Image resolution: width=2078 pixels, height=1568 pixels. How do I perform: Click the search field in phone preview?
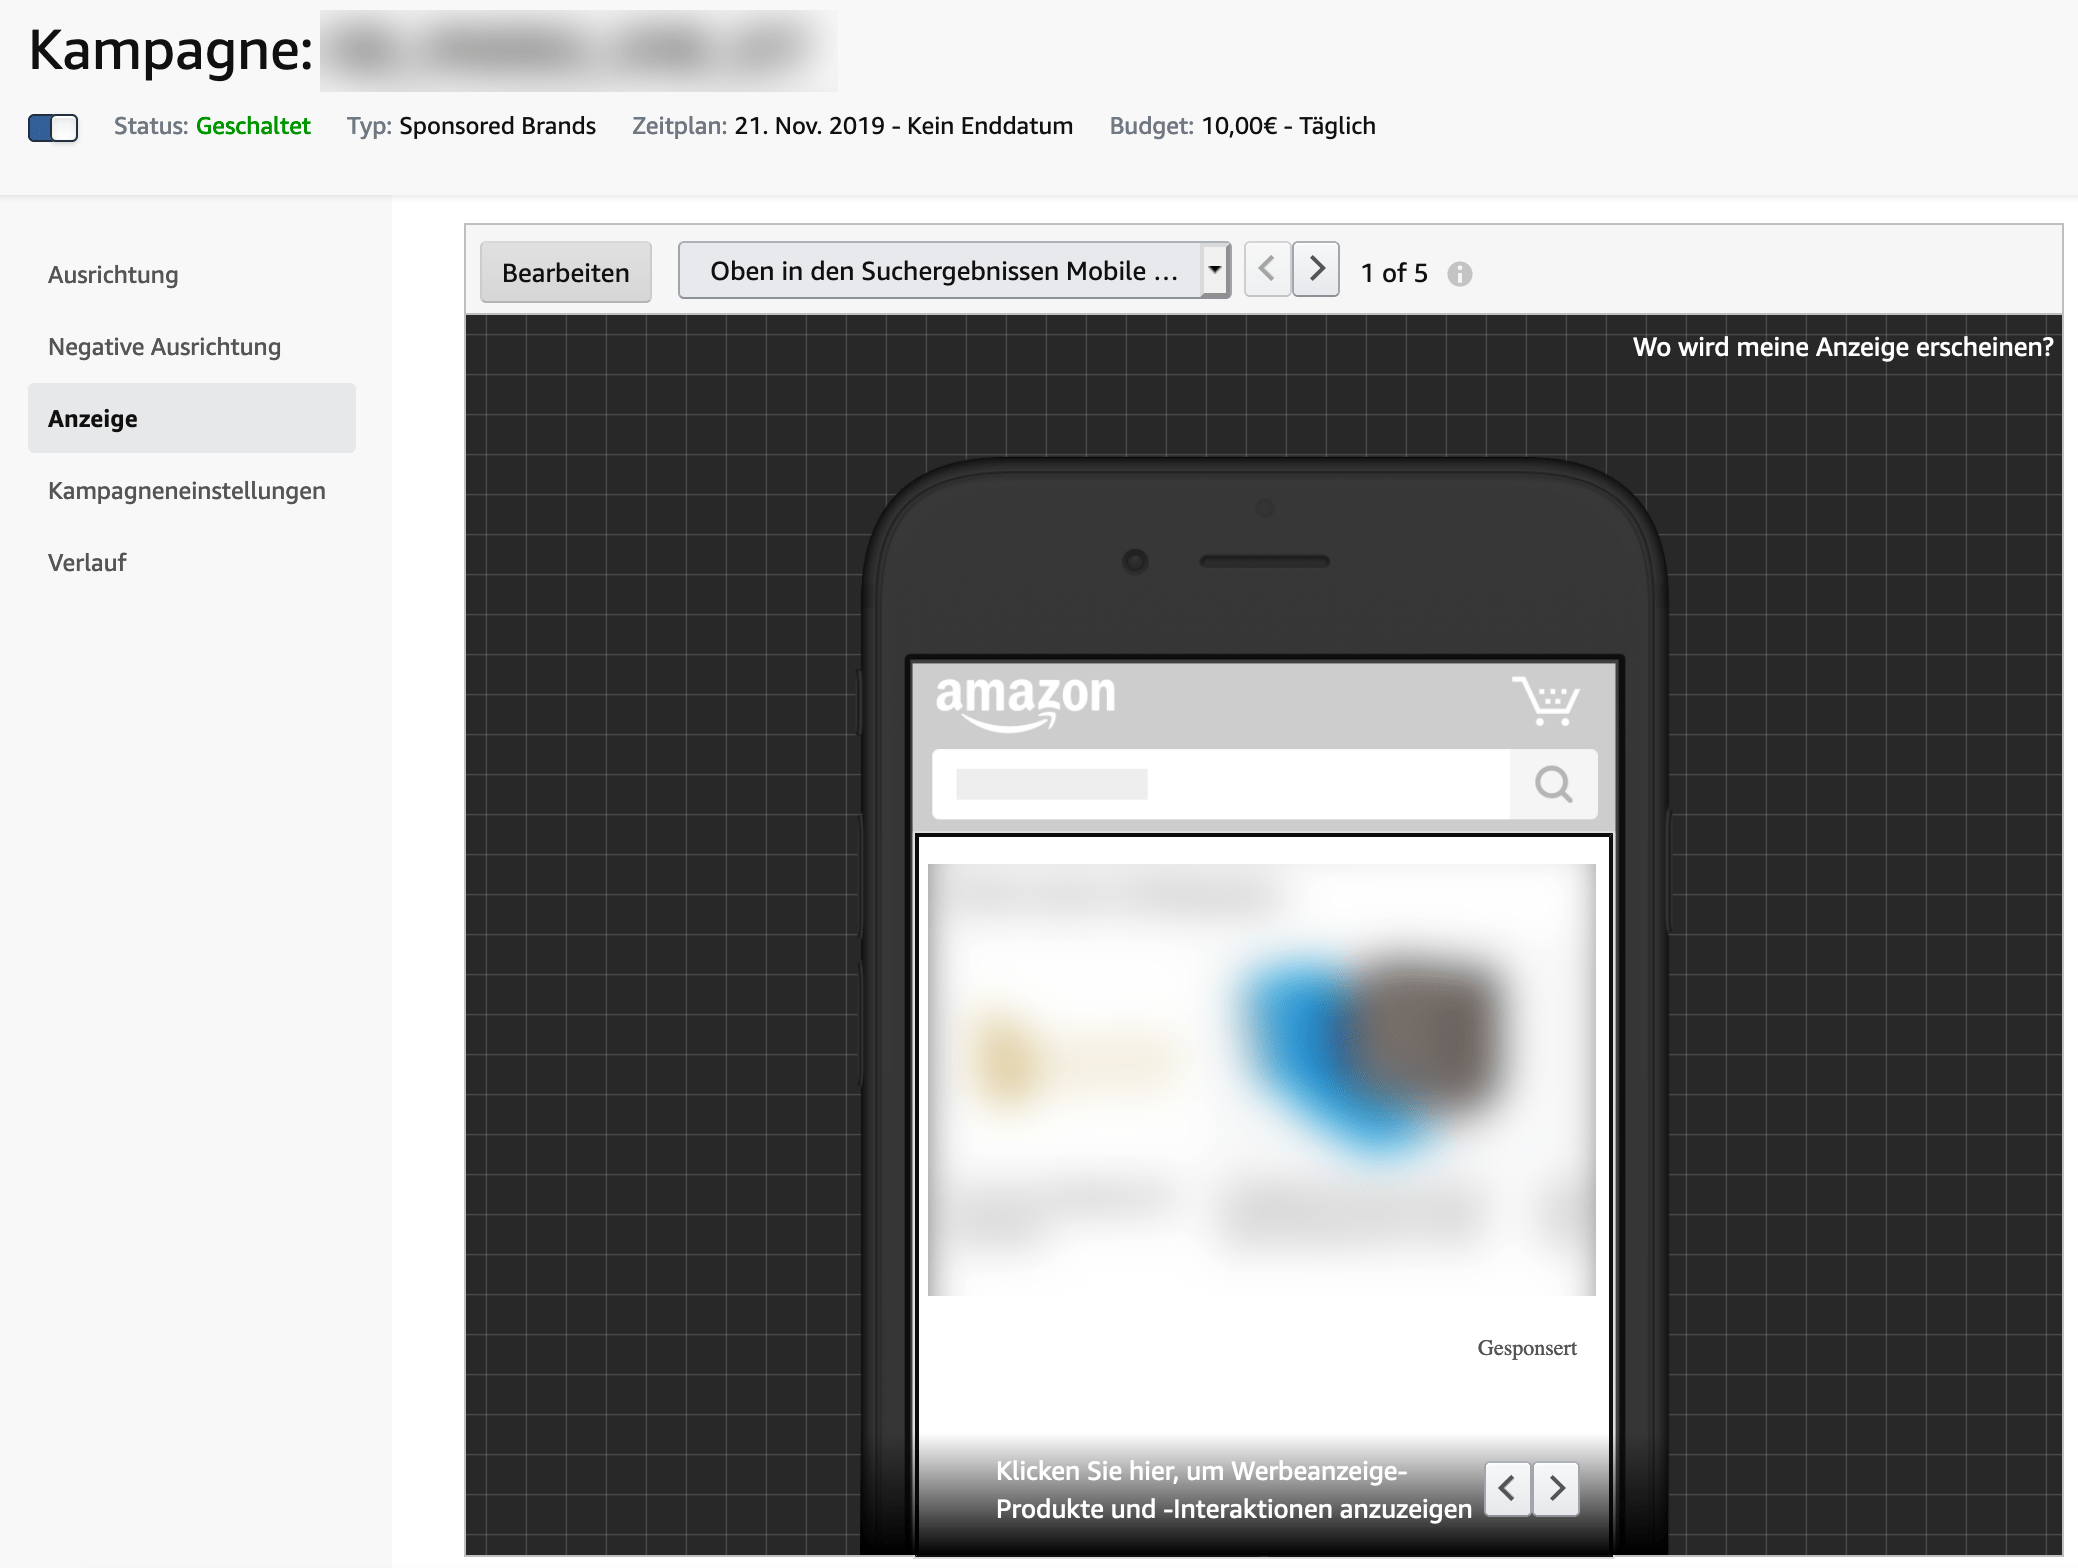(x=1221, y=784)
